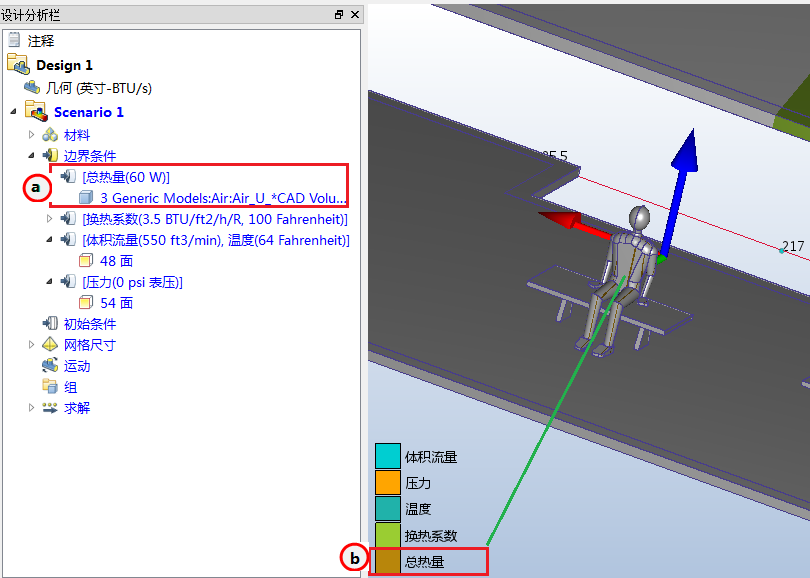Click the Design 1 folder icon
The height and width of the screenshot is (578, 810).
pyautogui.click(x=18, y=64)
